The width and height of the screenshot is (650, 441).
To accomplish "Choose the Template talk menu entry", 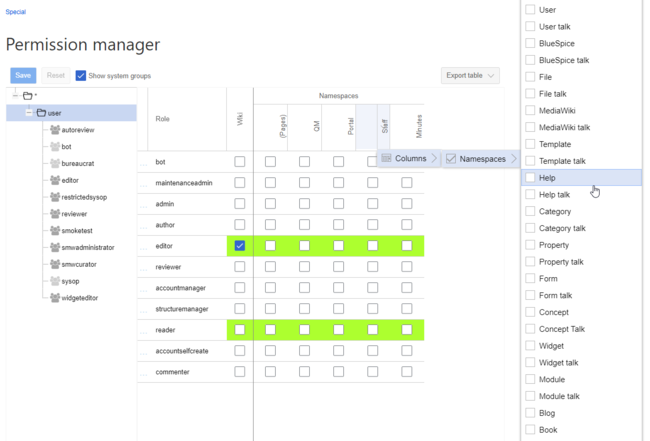I will (x=562, y=161).
